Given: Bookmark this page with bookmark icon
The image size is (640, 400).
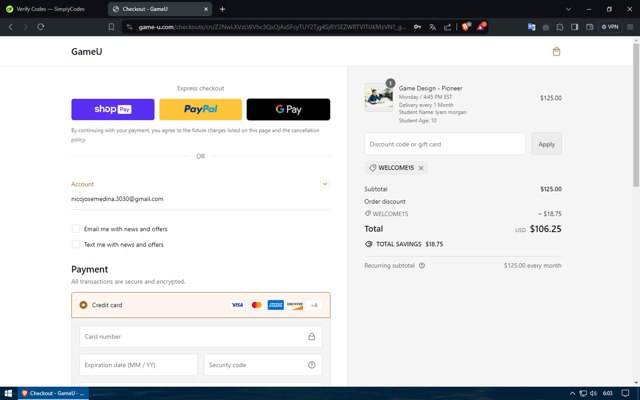Looking at the screenshot, I should point(111,27).
